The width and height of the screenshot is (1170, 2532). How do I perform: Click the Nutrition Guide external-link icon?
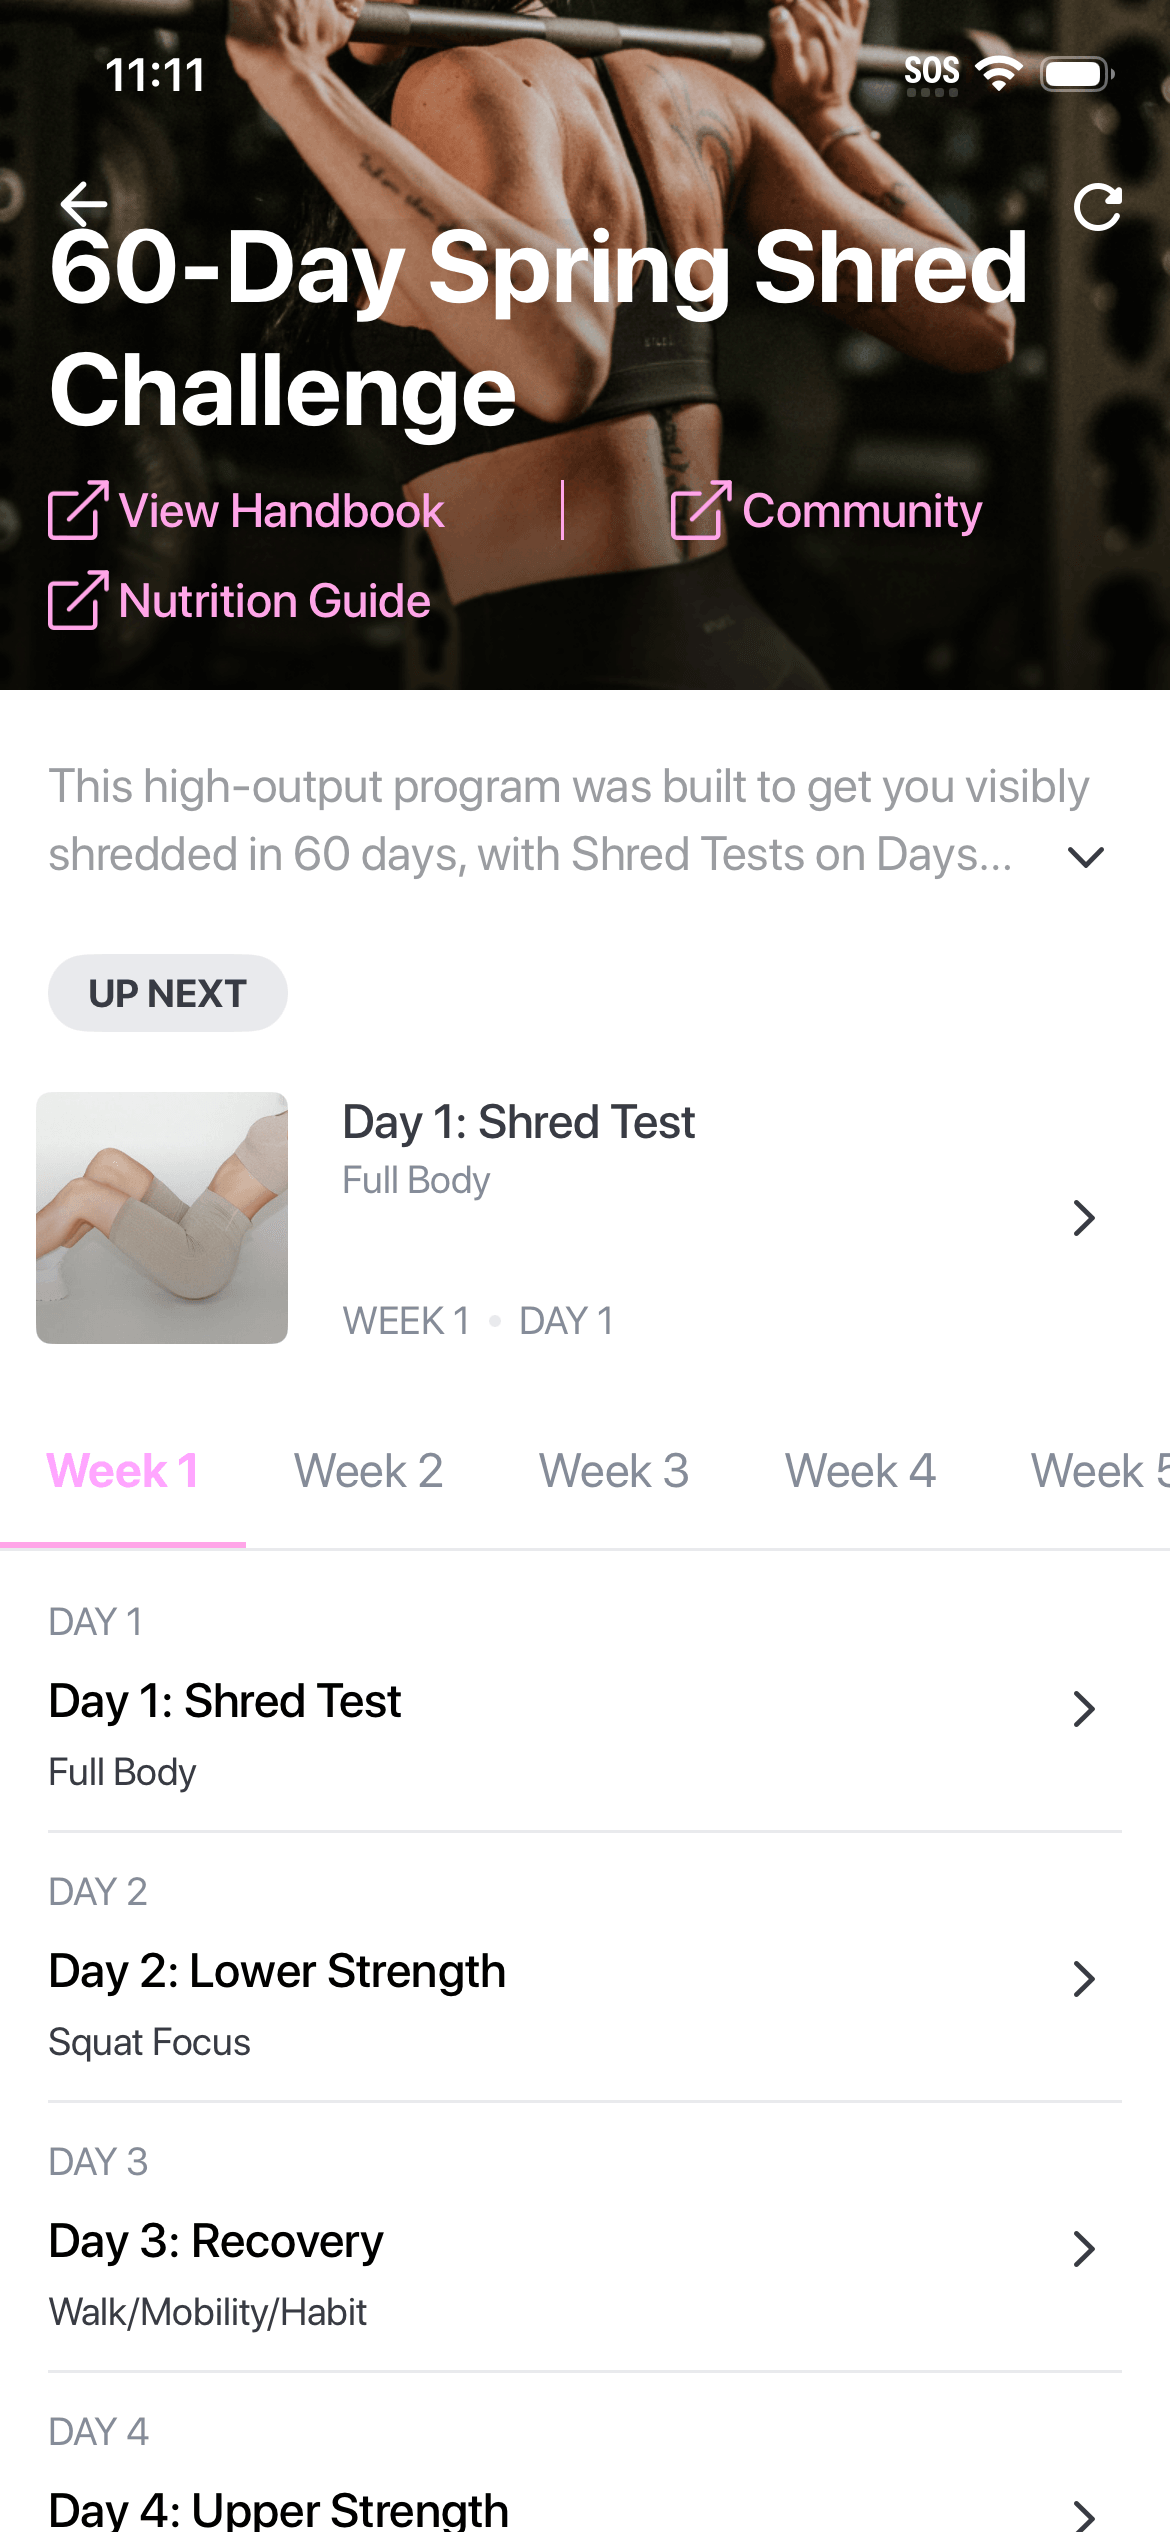pos(77,601)
